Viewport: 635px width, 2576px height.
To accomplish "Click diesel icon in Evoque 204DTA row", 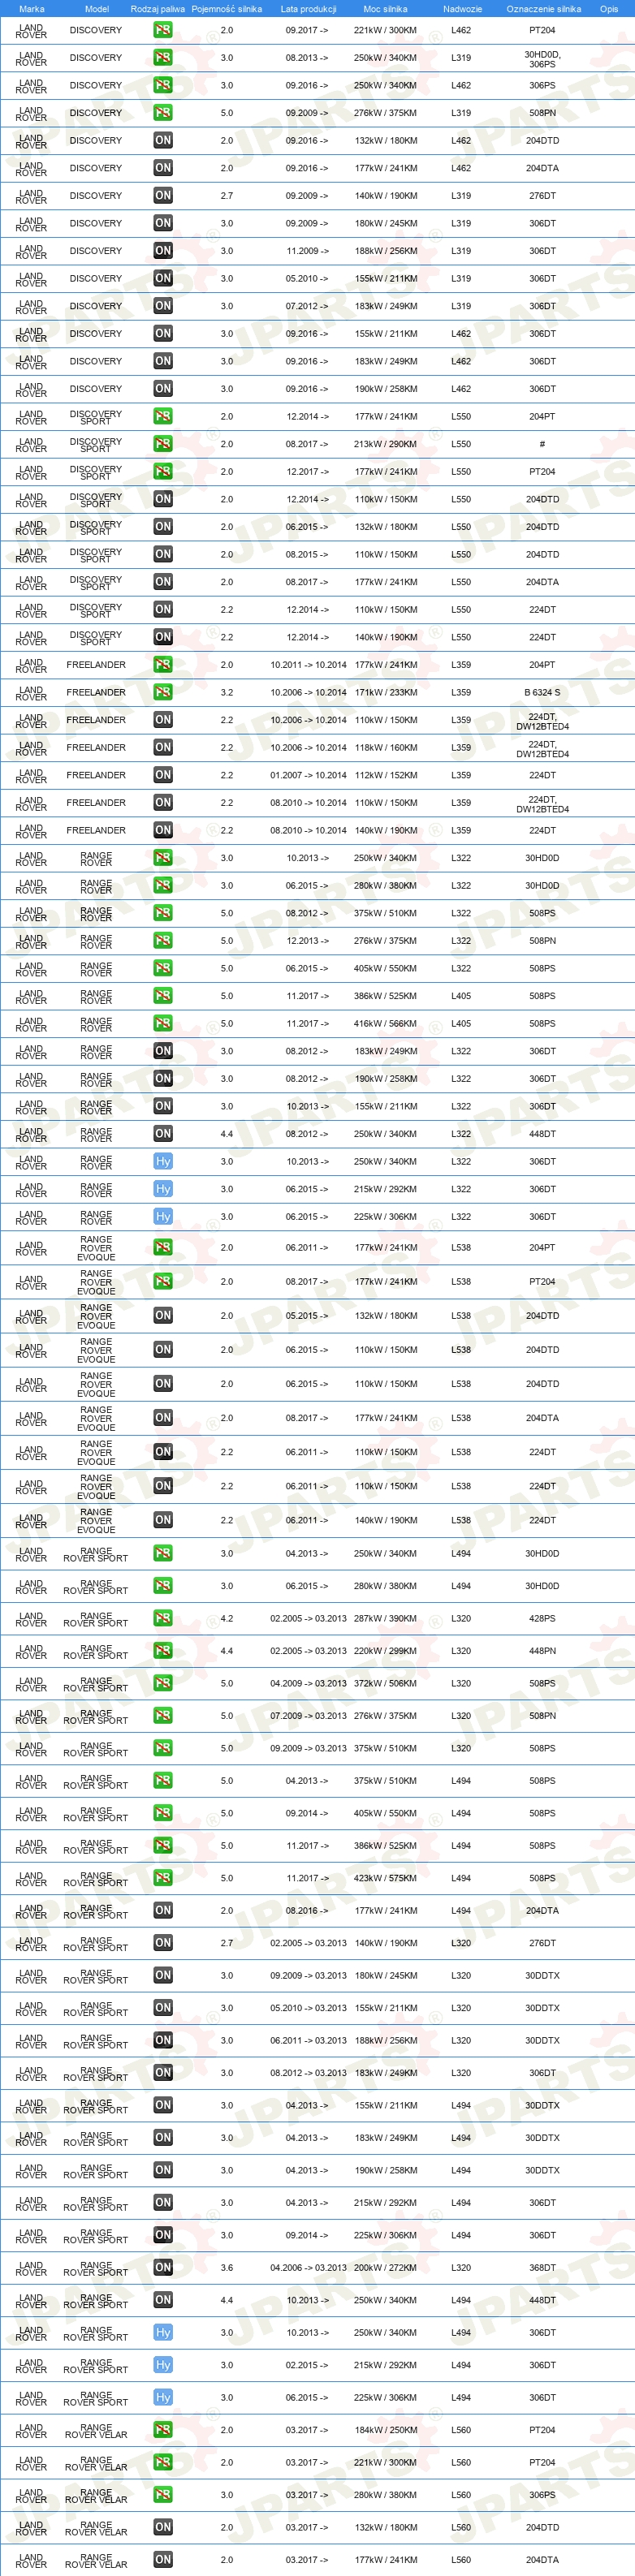I will (162, 1418).
